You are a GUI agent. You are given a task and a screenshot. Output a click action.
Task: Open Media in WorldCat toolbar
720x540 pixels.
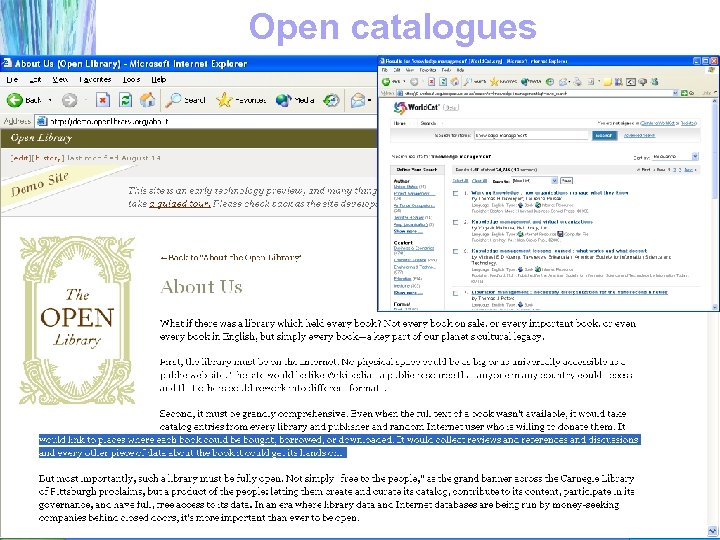tap(531, 82)
